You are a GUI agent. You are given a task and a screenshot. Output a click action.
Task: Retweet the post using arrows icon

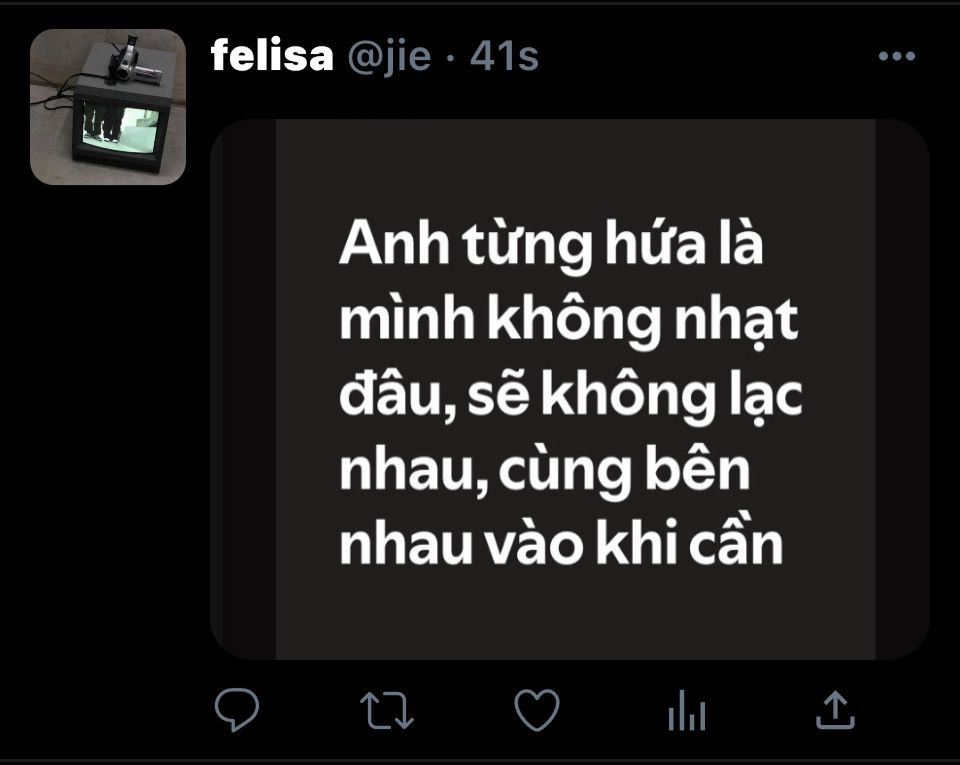(386, 710)
